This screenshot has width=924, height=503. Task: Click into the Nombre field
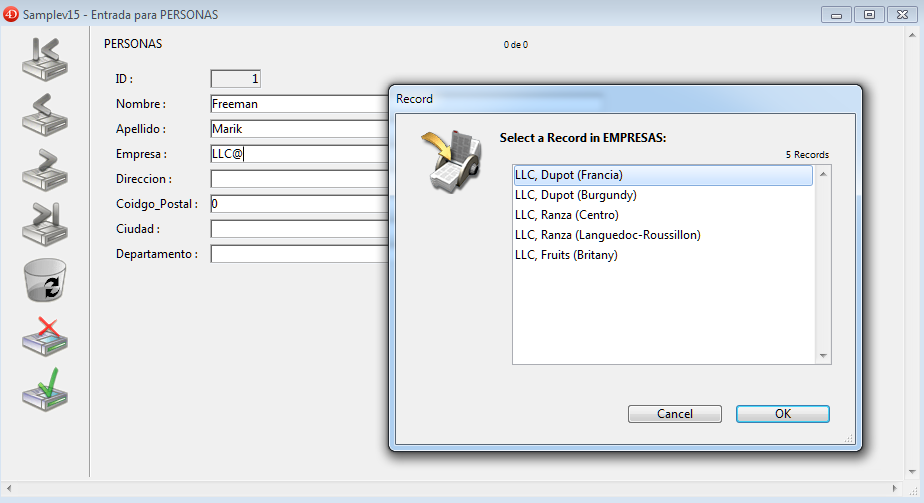click(298, 103)
